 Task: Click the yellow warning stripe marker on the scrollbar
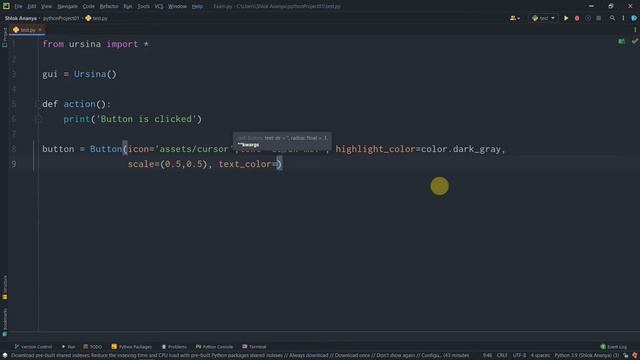(635, 30)
